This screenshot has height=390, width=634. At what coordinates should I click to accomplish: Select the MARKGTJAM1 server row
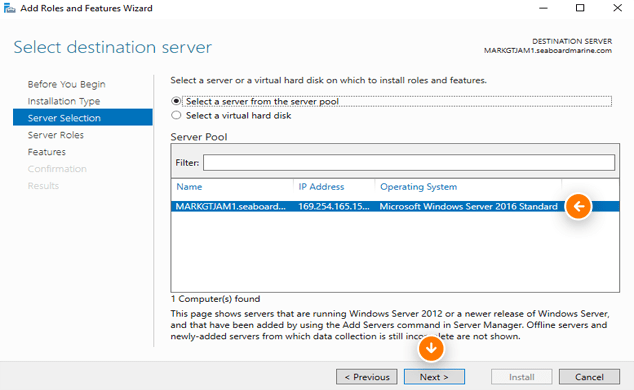[395, 207]
